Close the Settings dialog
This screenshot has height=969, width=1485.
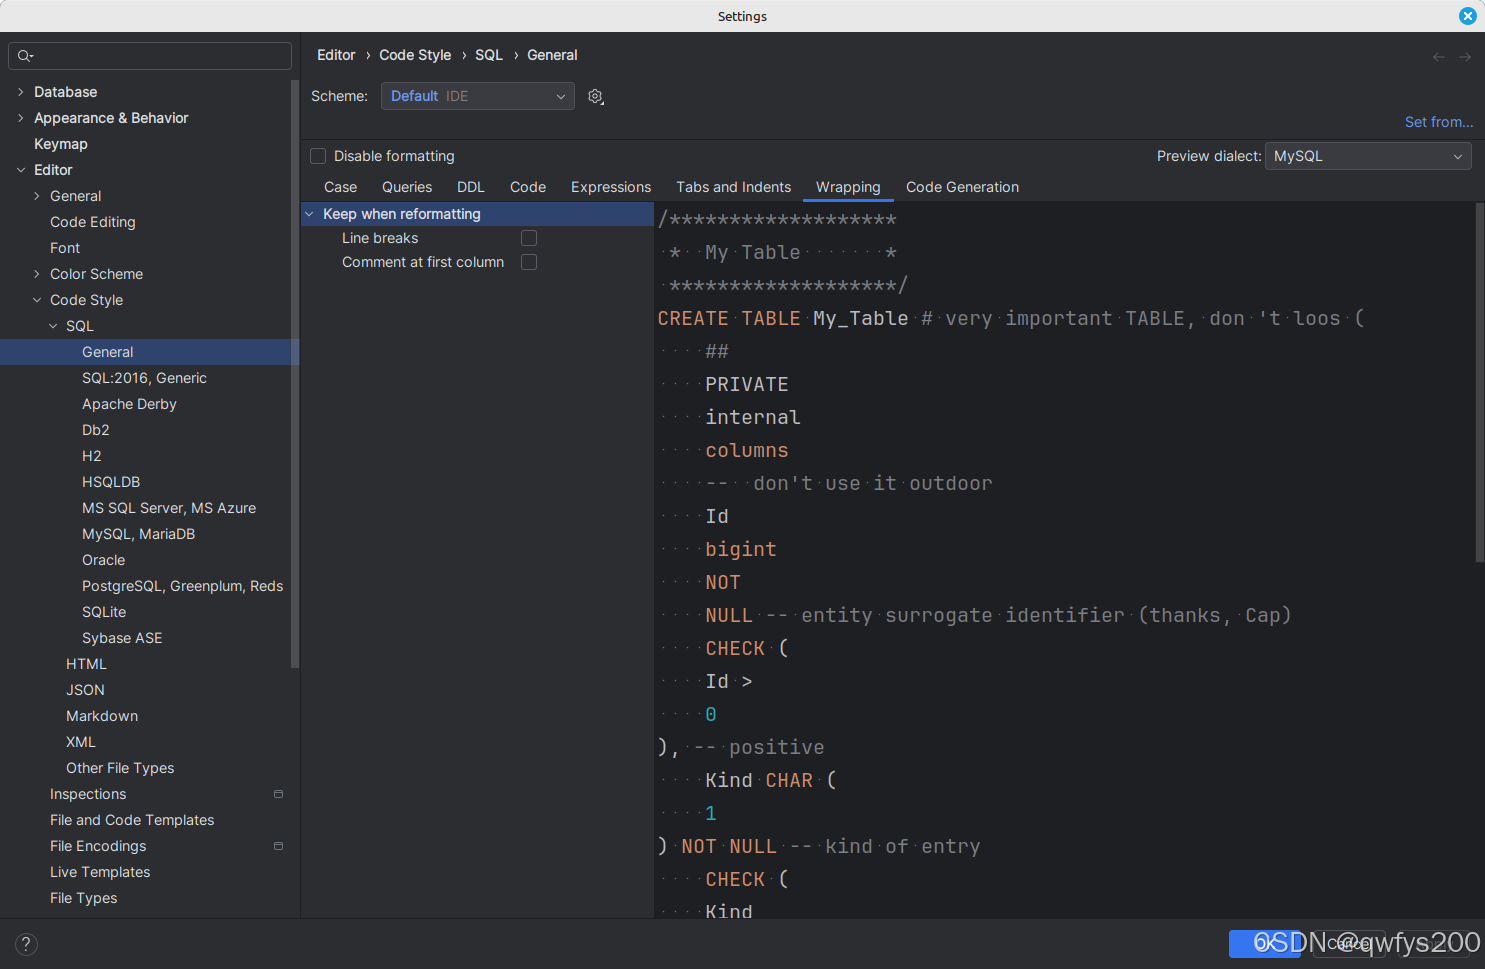[x=1467, y=16]
